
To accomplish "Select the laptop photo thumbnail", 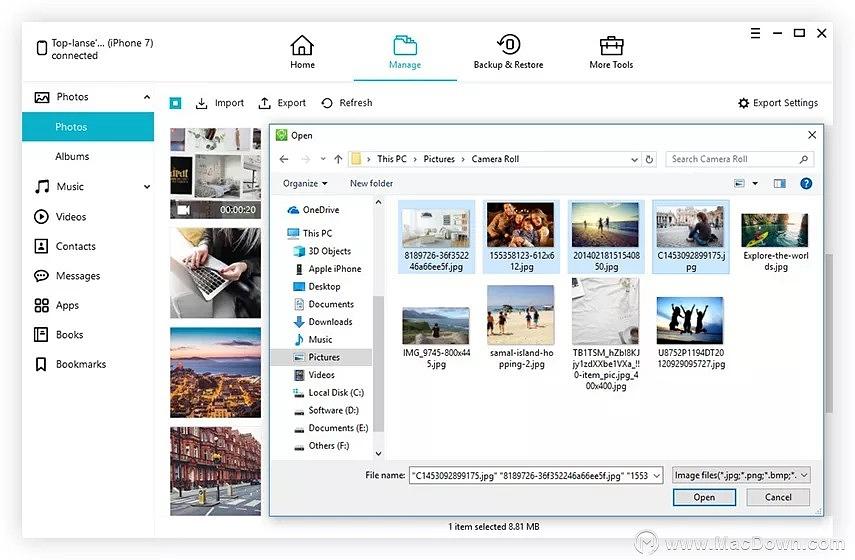I will coord(215,273).
